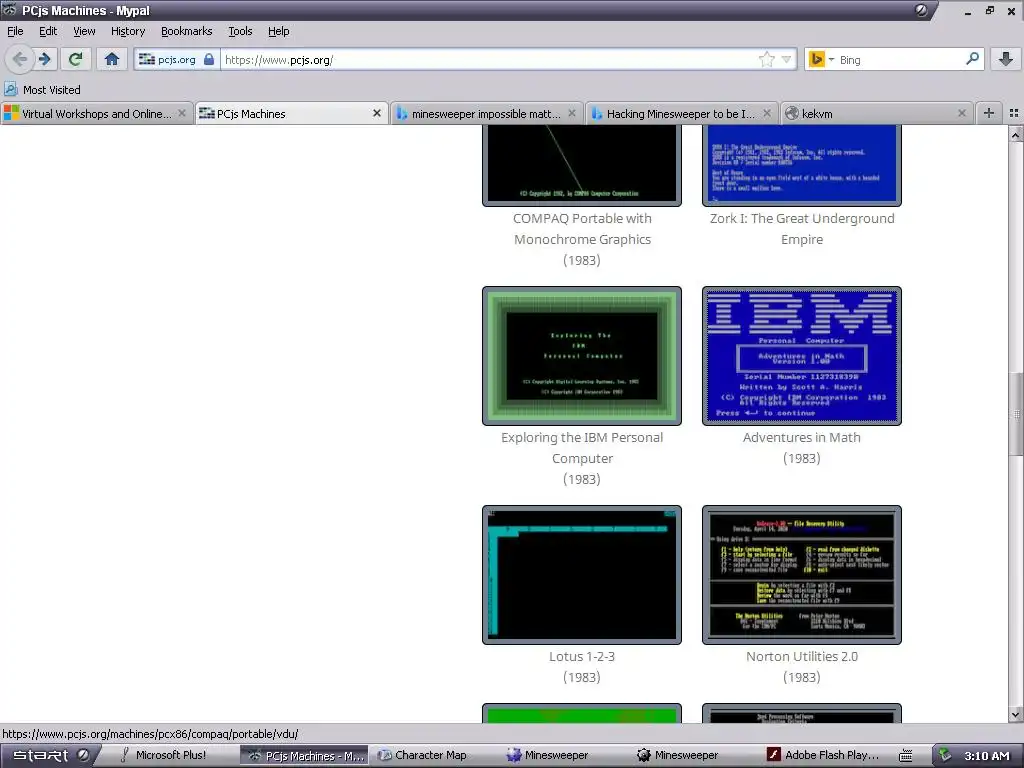
Task: Focus the Bing search box
Action: coord(901,59)
